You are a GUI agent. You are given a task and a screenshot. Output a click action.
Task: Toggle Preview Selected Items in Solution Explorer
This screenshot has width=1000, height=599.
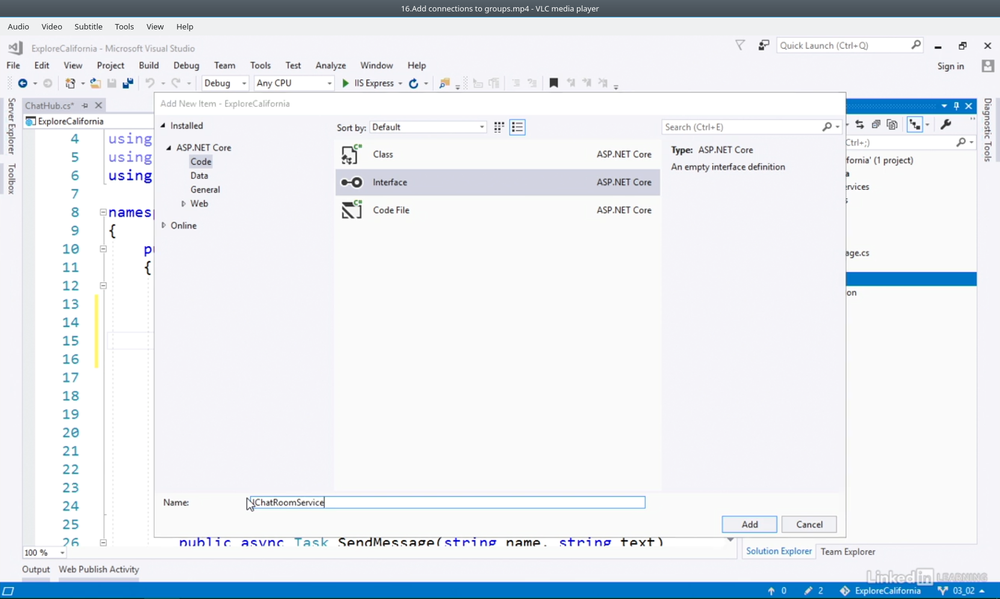(915, 124)
